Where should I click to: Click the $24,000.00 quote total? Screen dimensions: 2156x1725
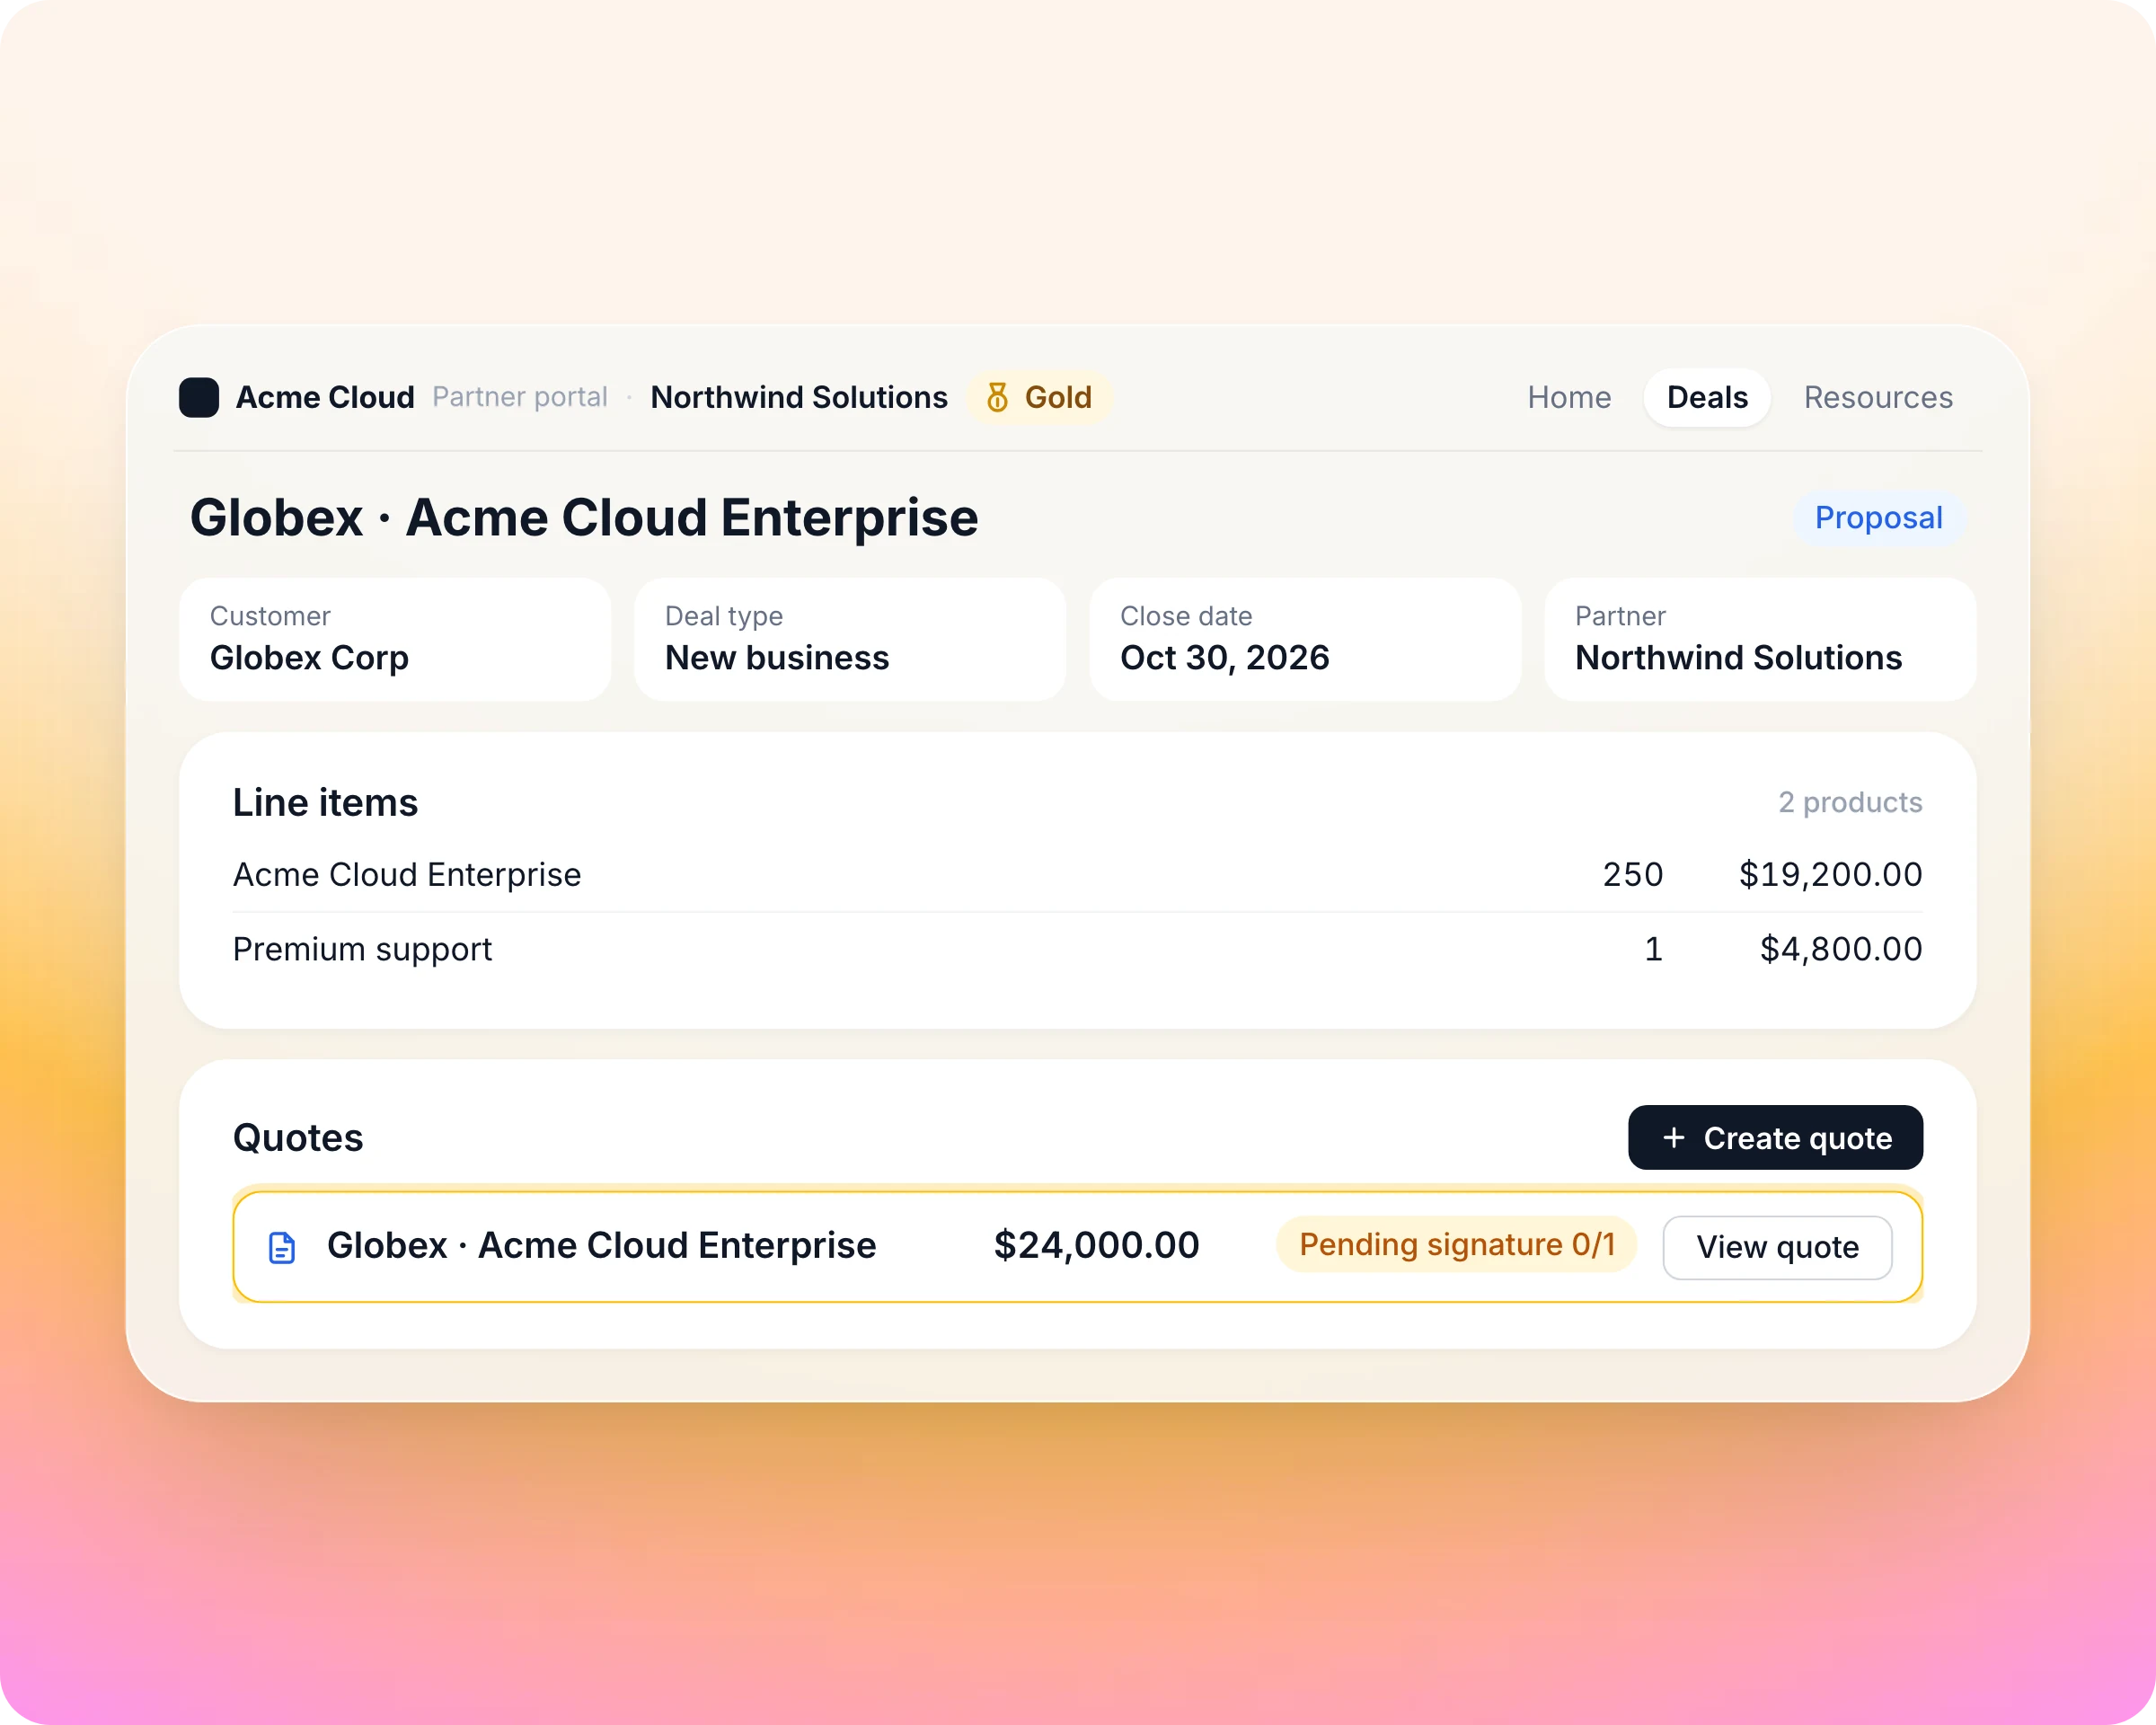coord(1096,1246)
